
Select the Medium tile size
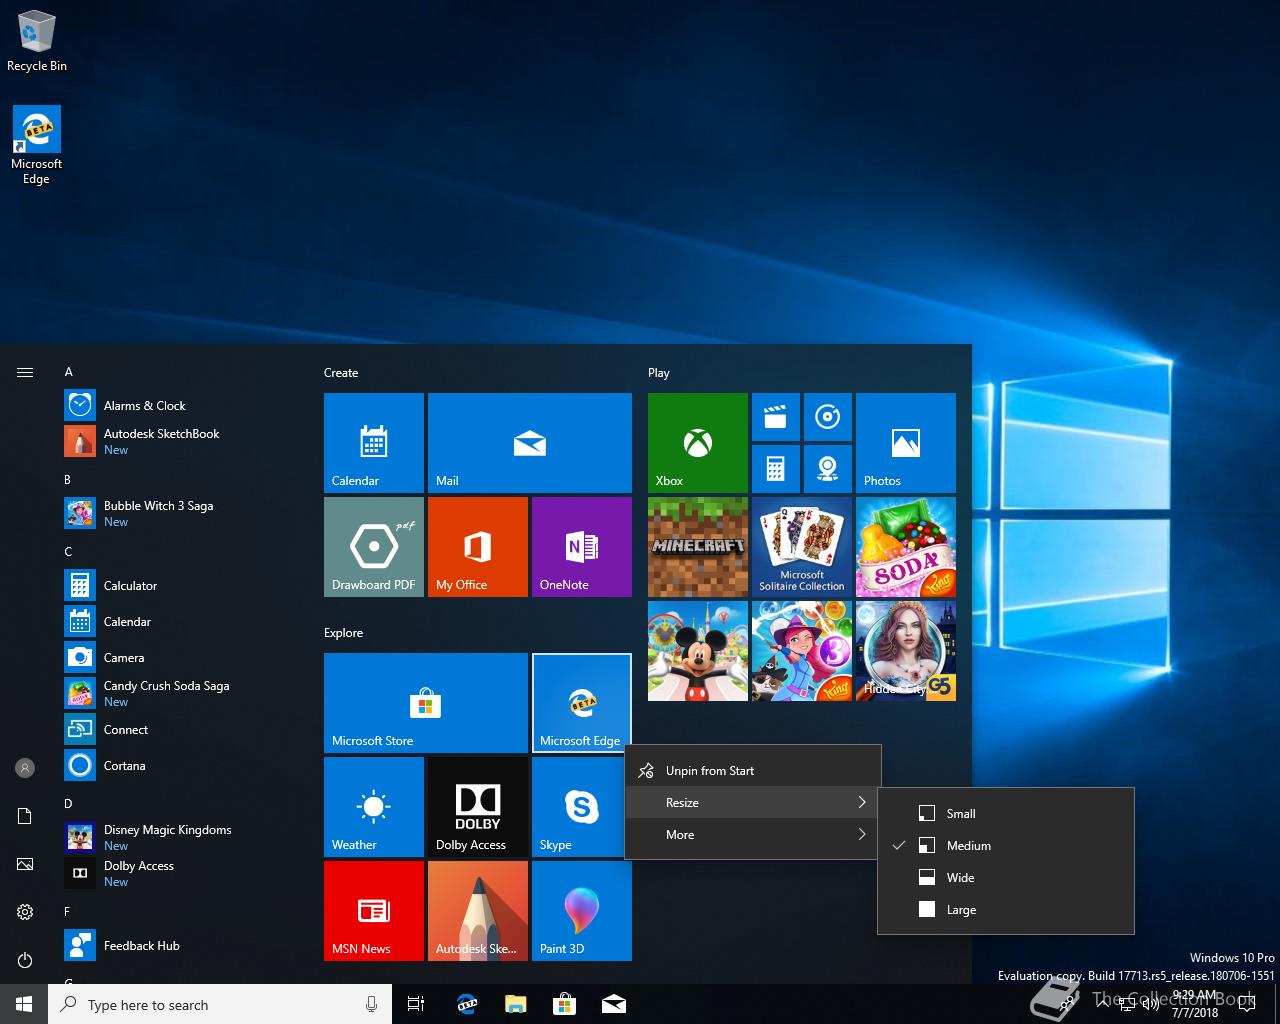coord(1006,846)
